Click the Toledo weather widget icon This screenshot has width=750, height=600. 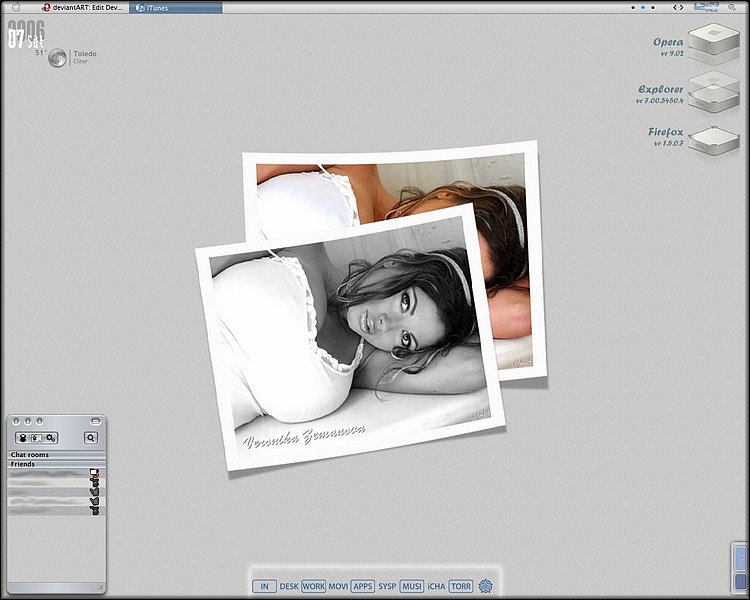pos(58,59)
